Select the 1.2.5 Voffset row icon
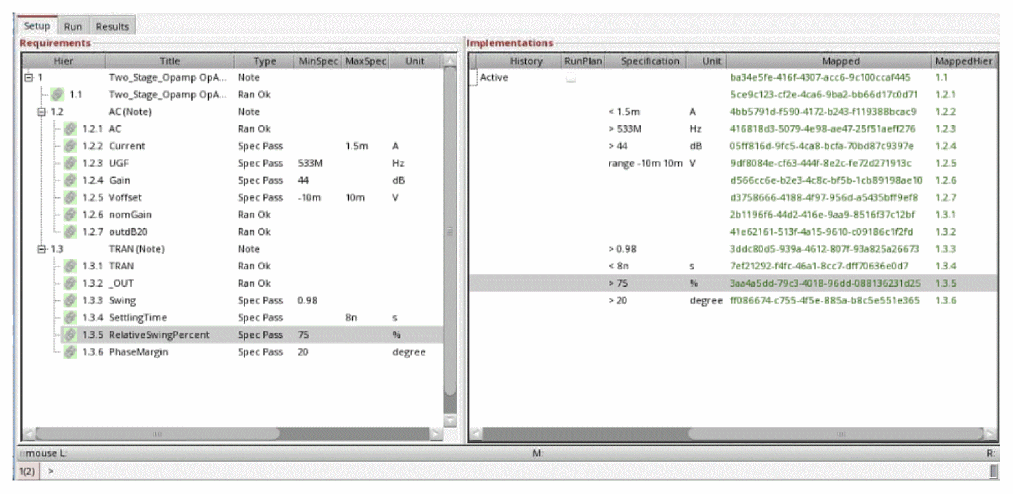1013x494 pixels. 71,197
